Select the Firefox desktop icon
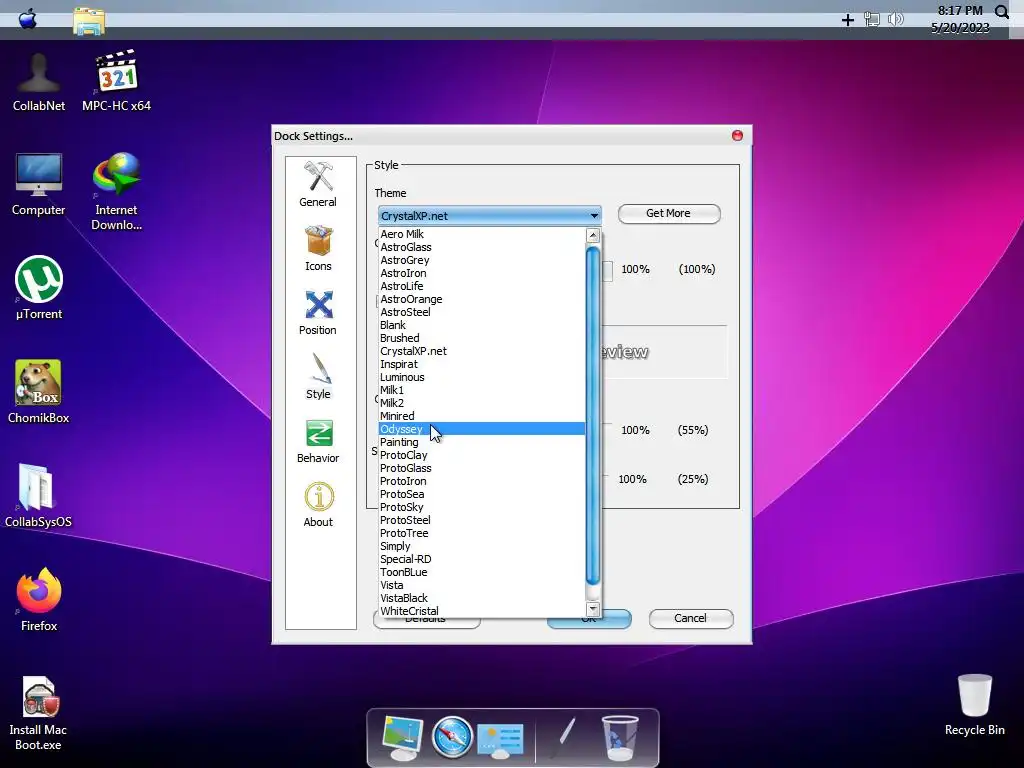Viewport: 1024px width, 768px height. pyautogui.click(x=39, y=600)
